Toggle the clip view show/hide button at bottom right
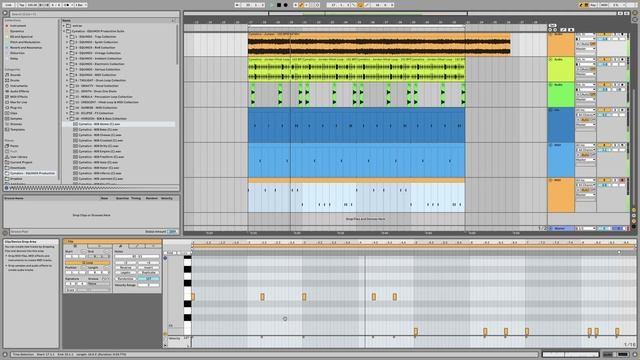The image size is (640, 360). [x=635, y=354]
